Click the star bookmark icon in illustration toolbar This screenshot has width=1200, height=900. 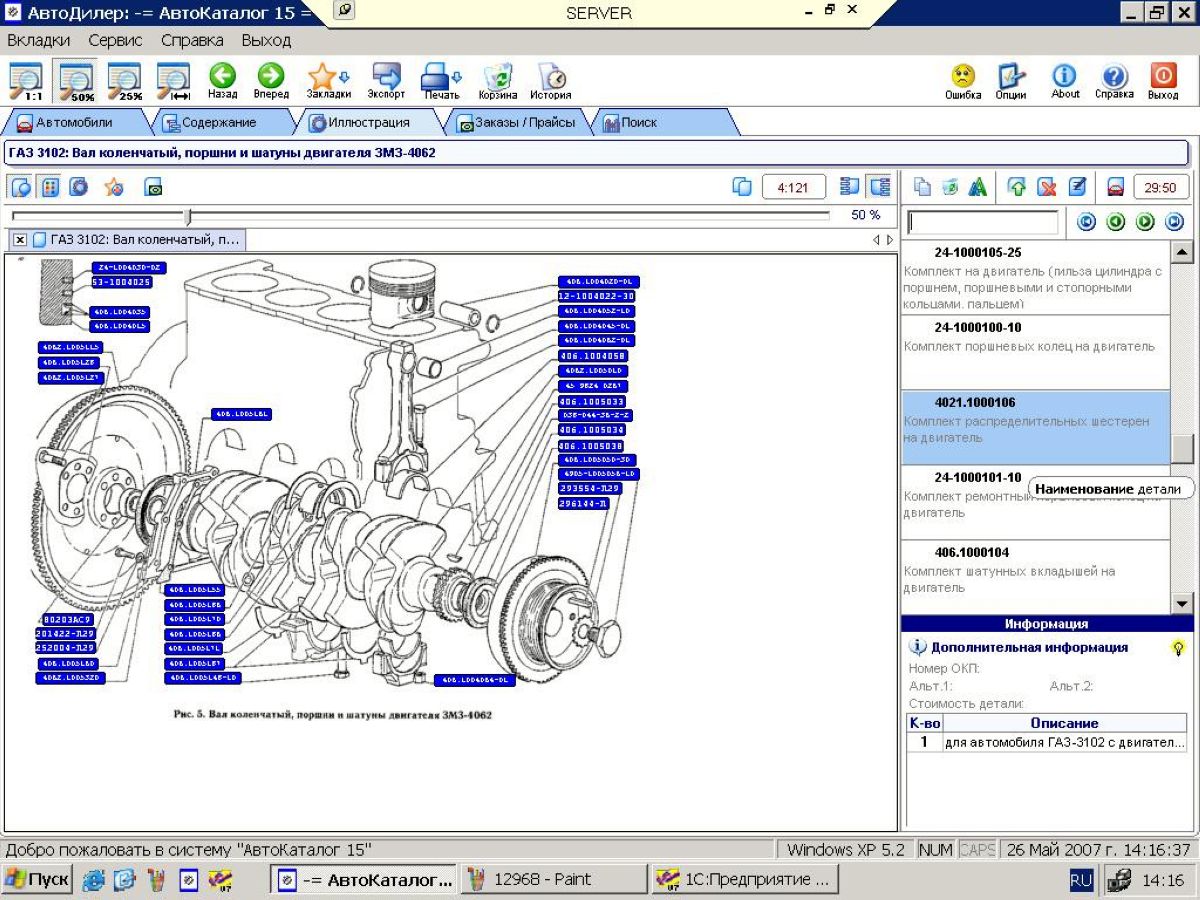113,187
